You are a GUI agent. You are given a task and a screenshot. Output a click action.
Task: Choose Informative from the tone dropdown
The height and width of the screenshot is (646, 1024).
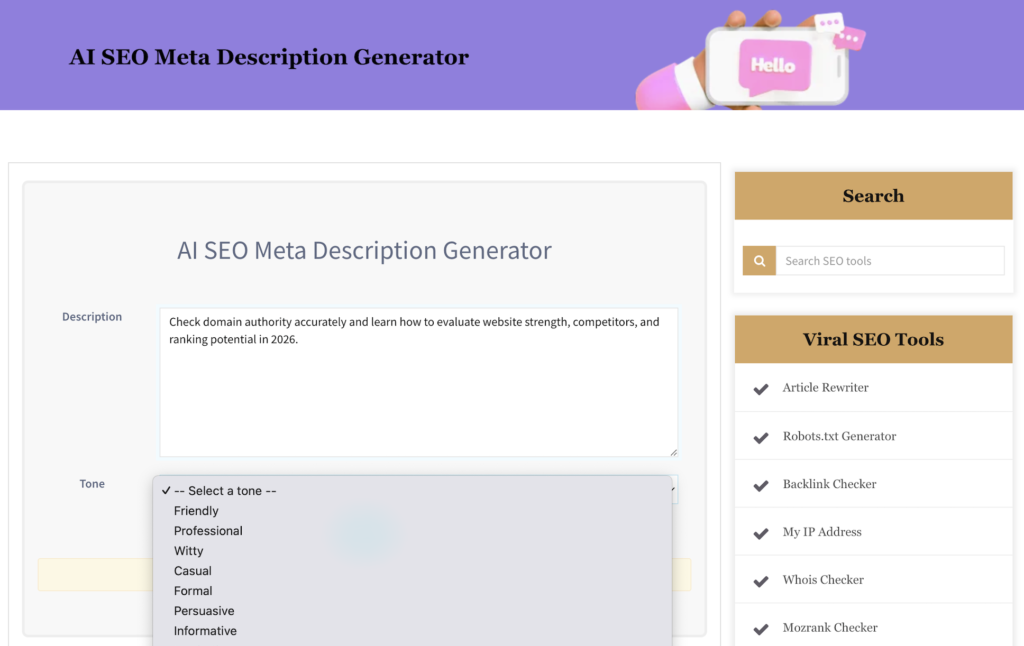pyautogui.click(x=205, y=630)
